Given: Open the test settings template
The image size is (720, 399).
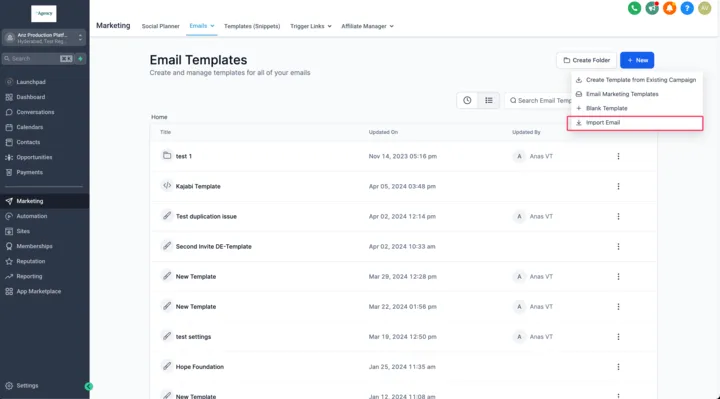Looking at the screenshot, I should click(193, 337).
